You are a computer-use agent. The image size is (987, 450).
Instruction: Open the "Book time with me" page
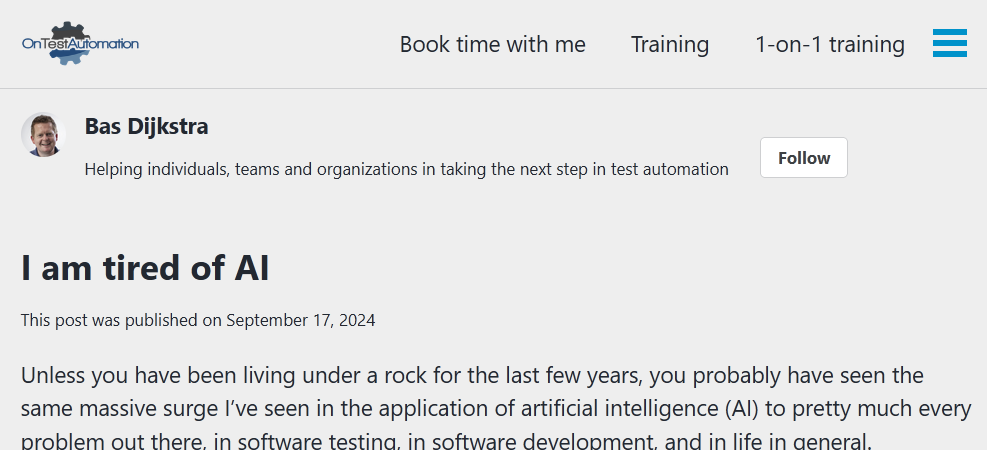(492, 44)
